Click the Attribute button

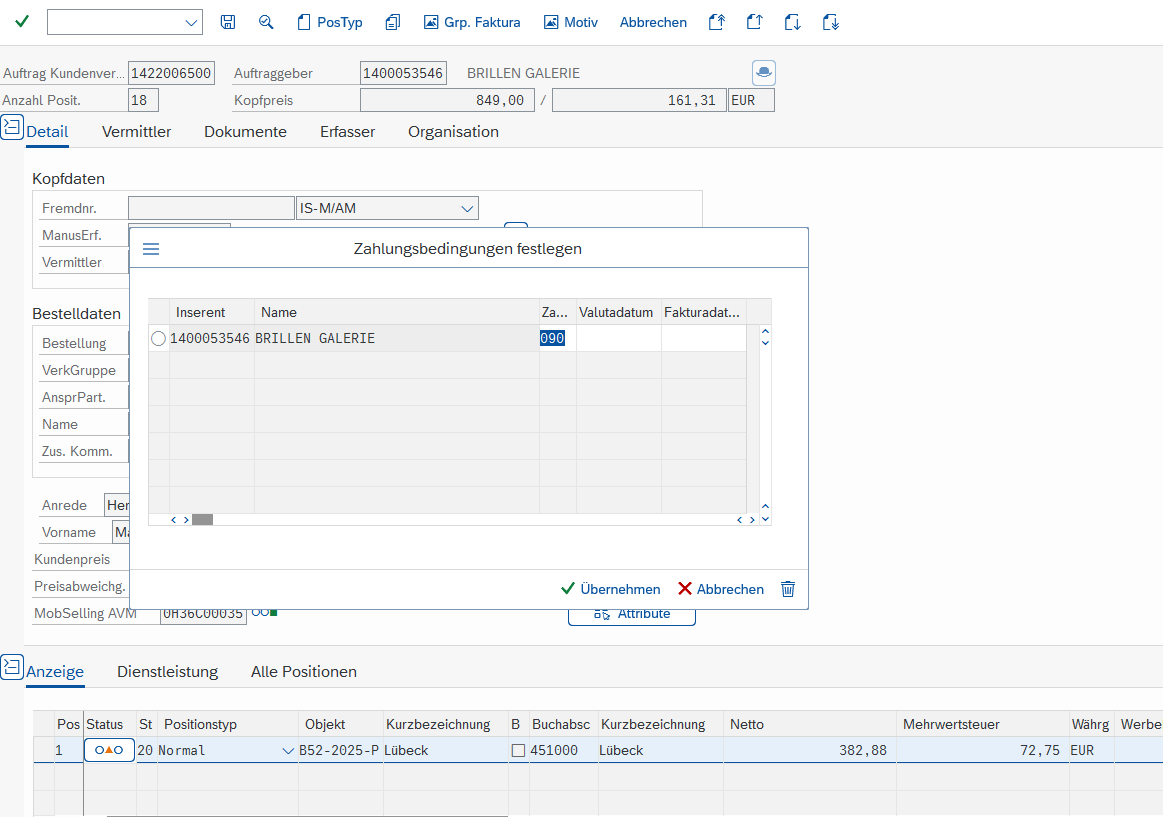pos(632,616)
